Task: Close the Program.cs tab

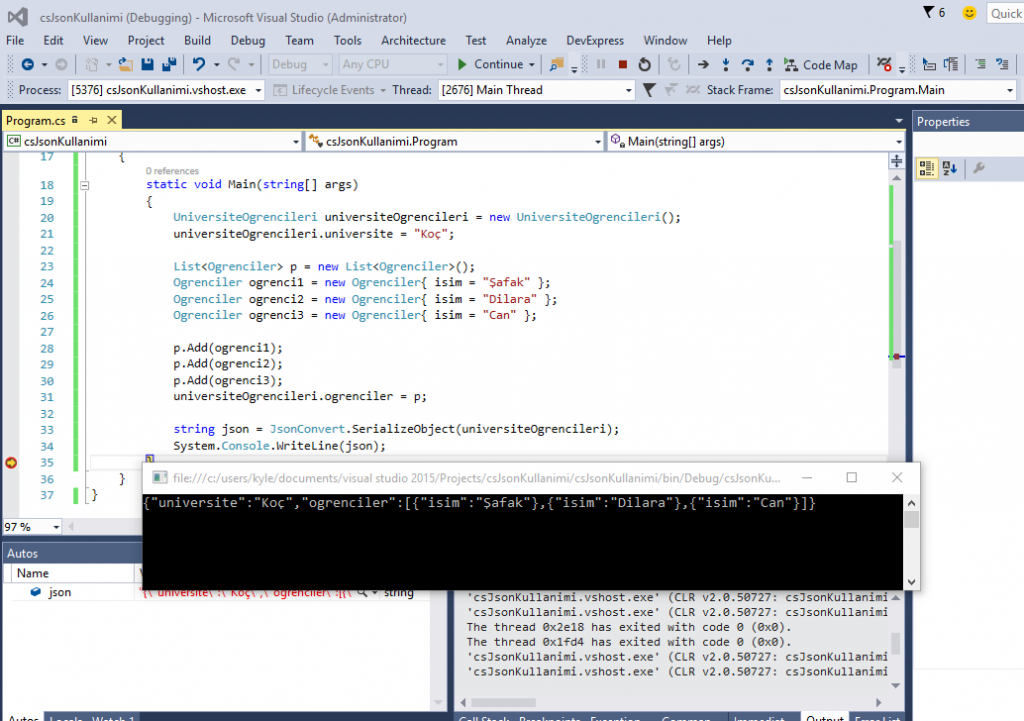Action: tap(112, 120)
